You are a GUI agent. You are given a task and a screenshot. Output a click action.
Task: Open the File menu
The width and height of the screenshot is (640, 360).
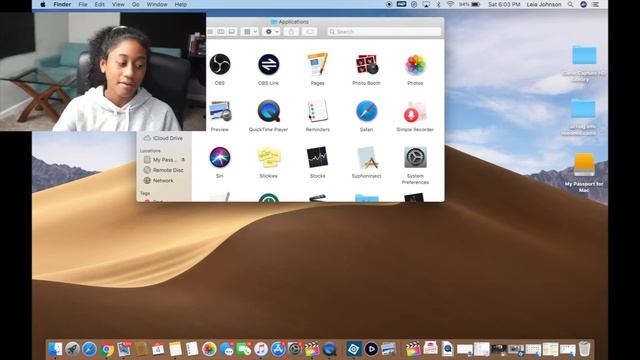point(83,4)
